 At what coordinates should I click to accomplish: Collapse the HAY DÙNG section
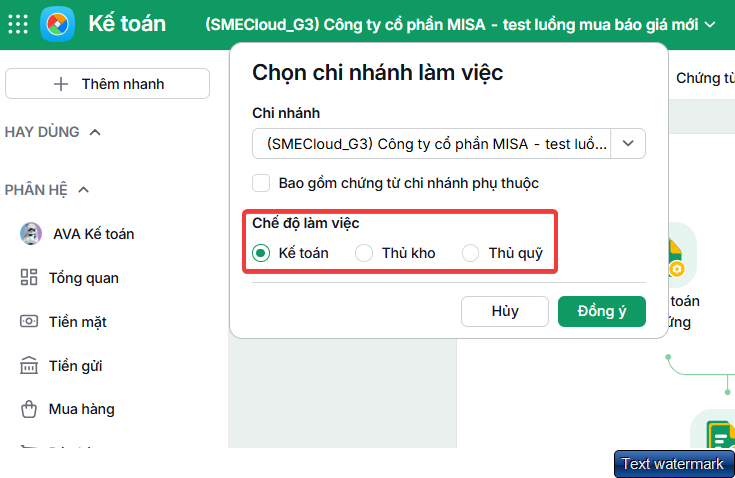tap(95, 132)
